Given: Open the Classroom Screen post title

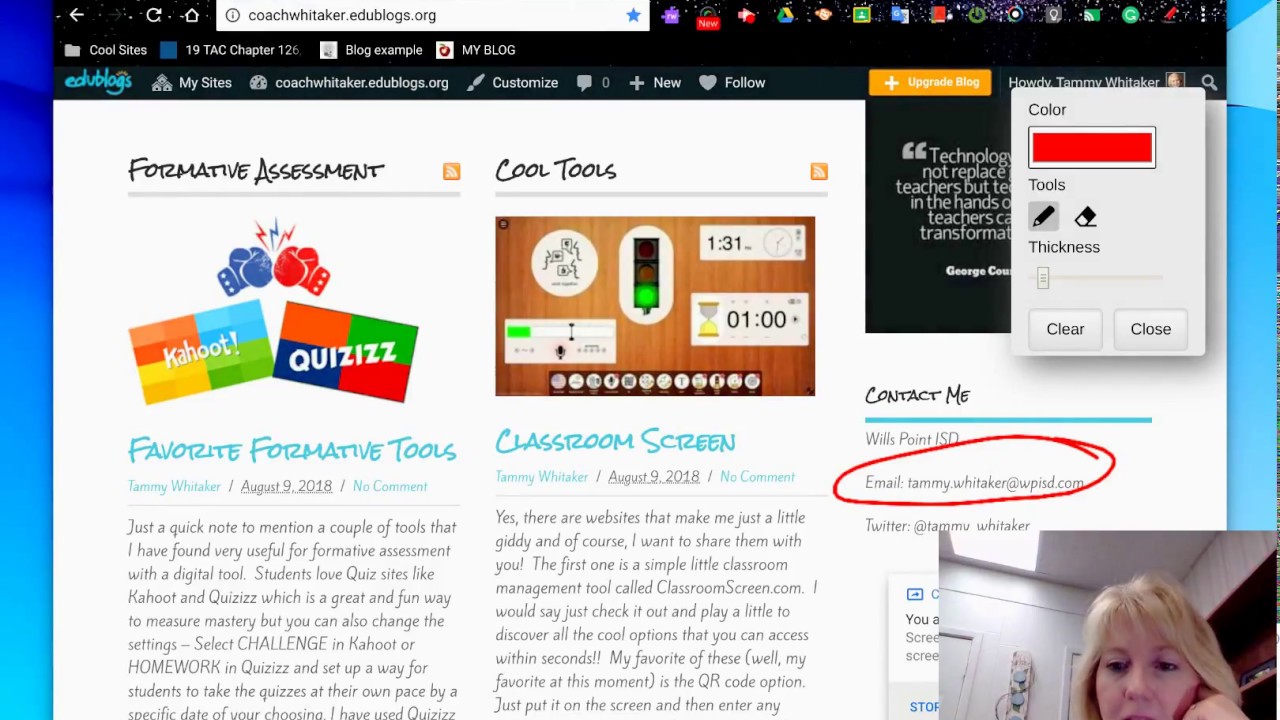Looking at the screenshot, I should point(615,441).
